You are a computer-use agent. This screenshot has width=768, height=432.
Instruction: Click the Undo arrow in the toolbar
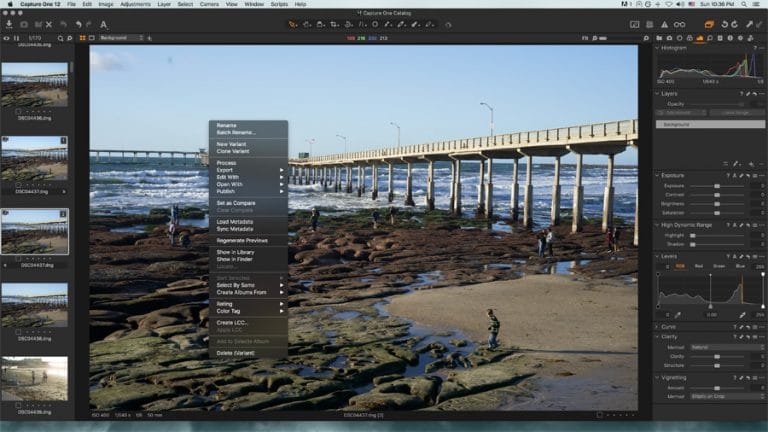click(78, 24)
